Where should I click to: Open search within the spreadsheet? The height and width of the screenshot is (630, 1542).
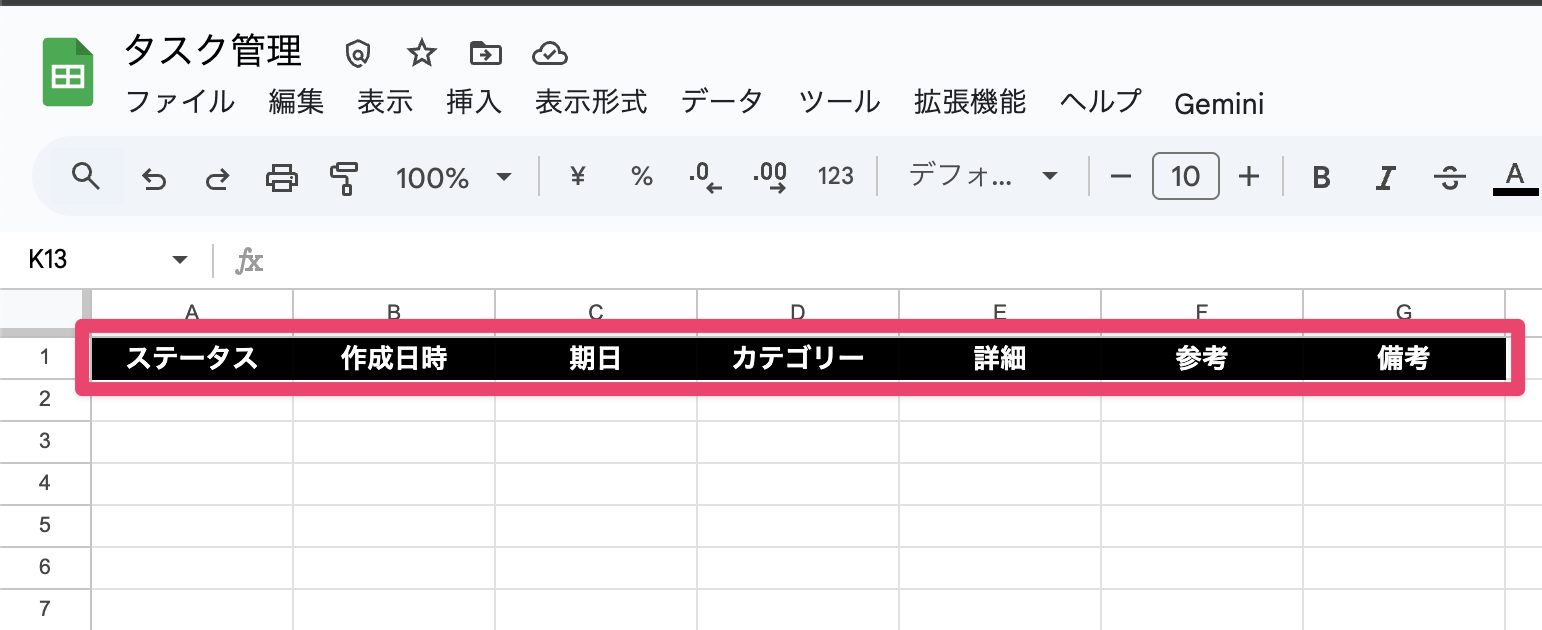coord(86,176)
